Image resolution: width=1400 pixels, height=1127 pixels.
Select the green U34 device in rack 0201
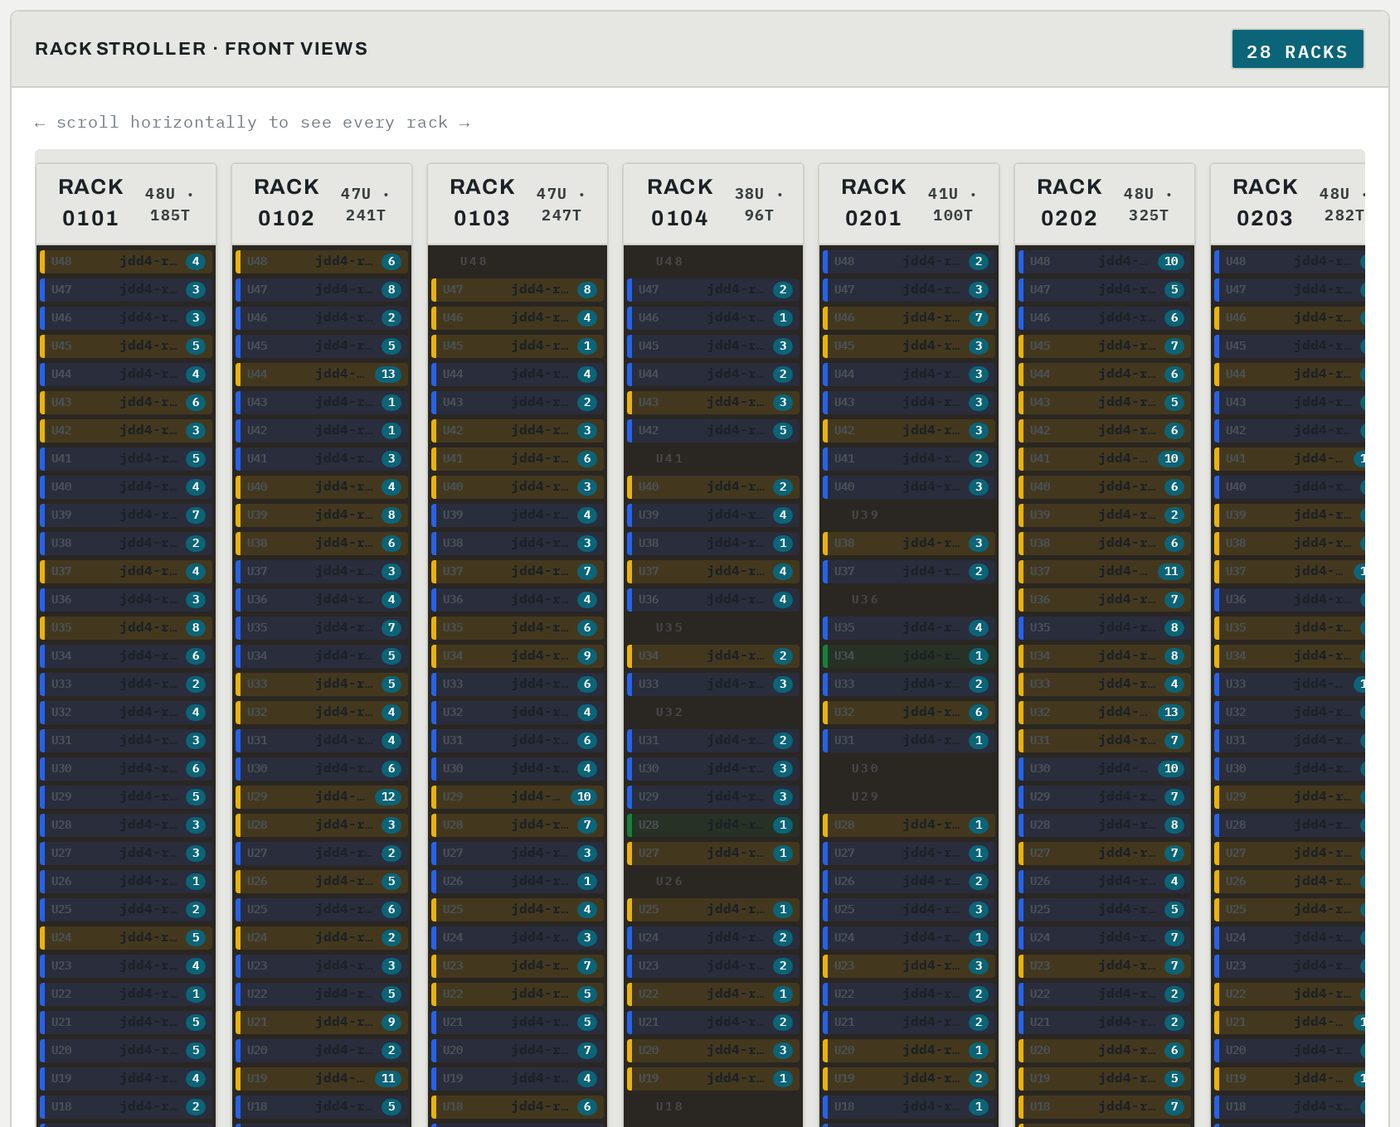point(909,656)
